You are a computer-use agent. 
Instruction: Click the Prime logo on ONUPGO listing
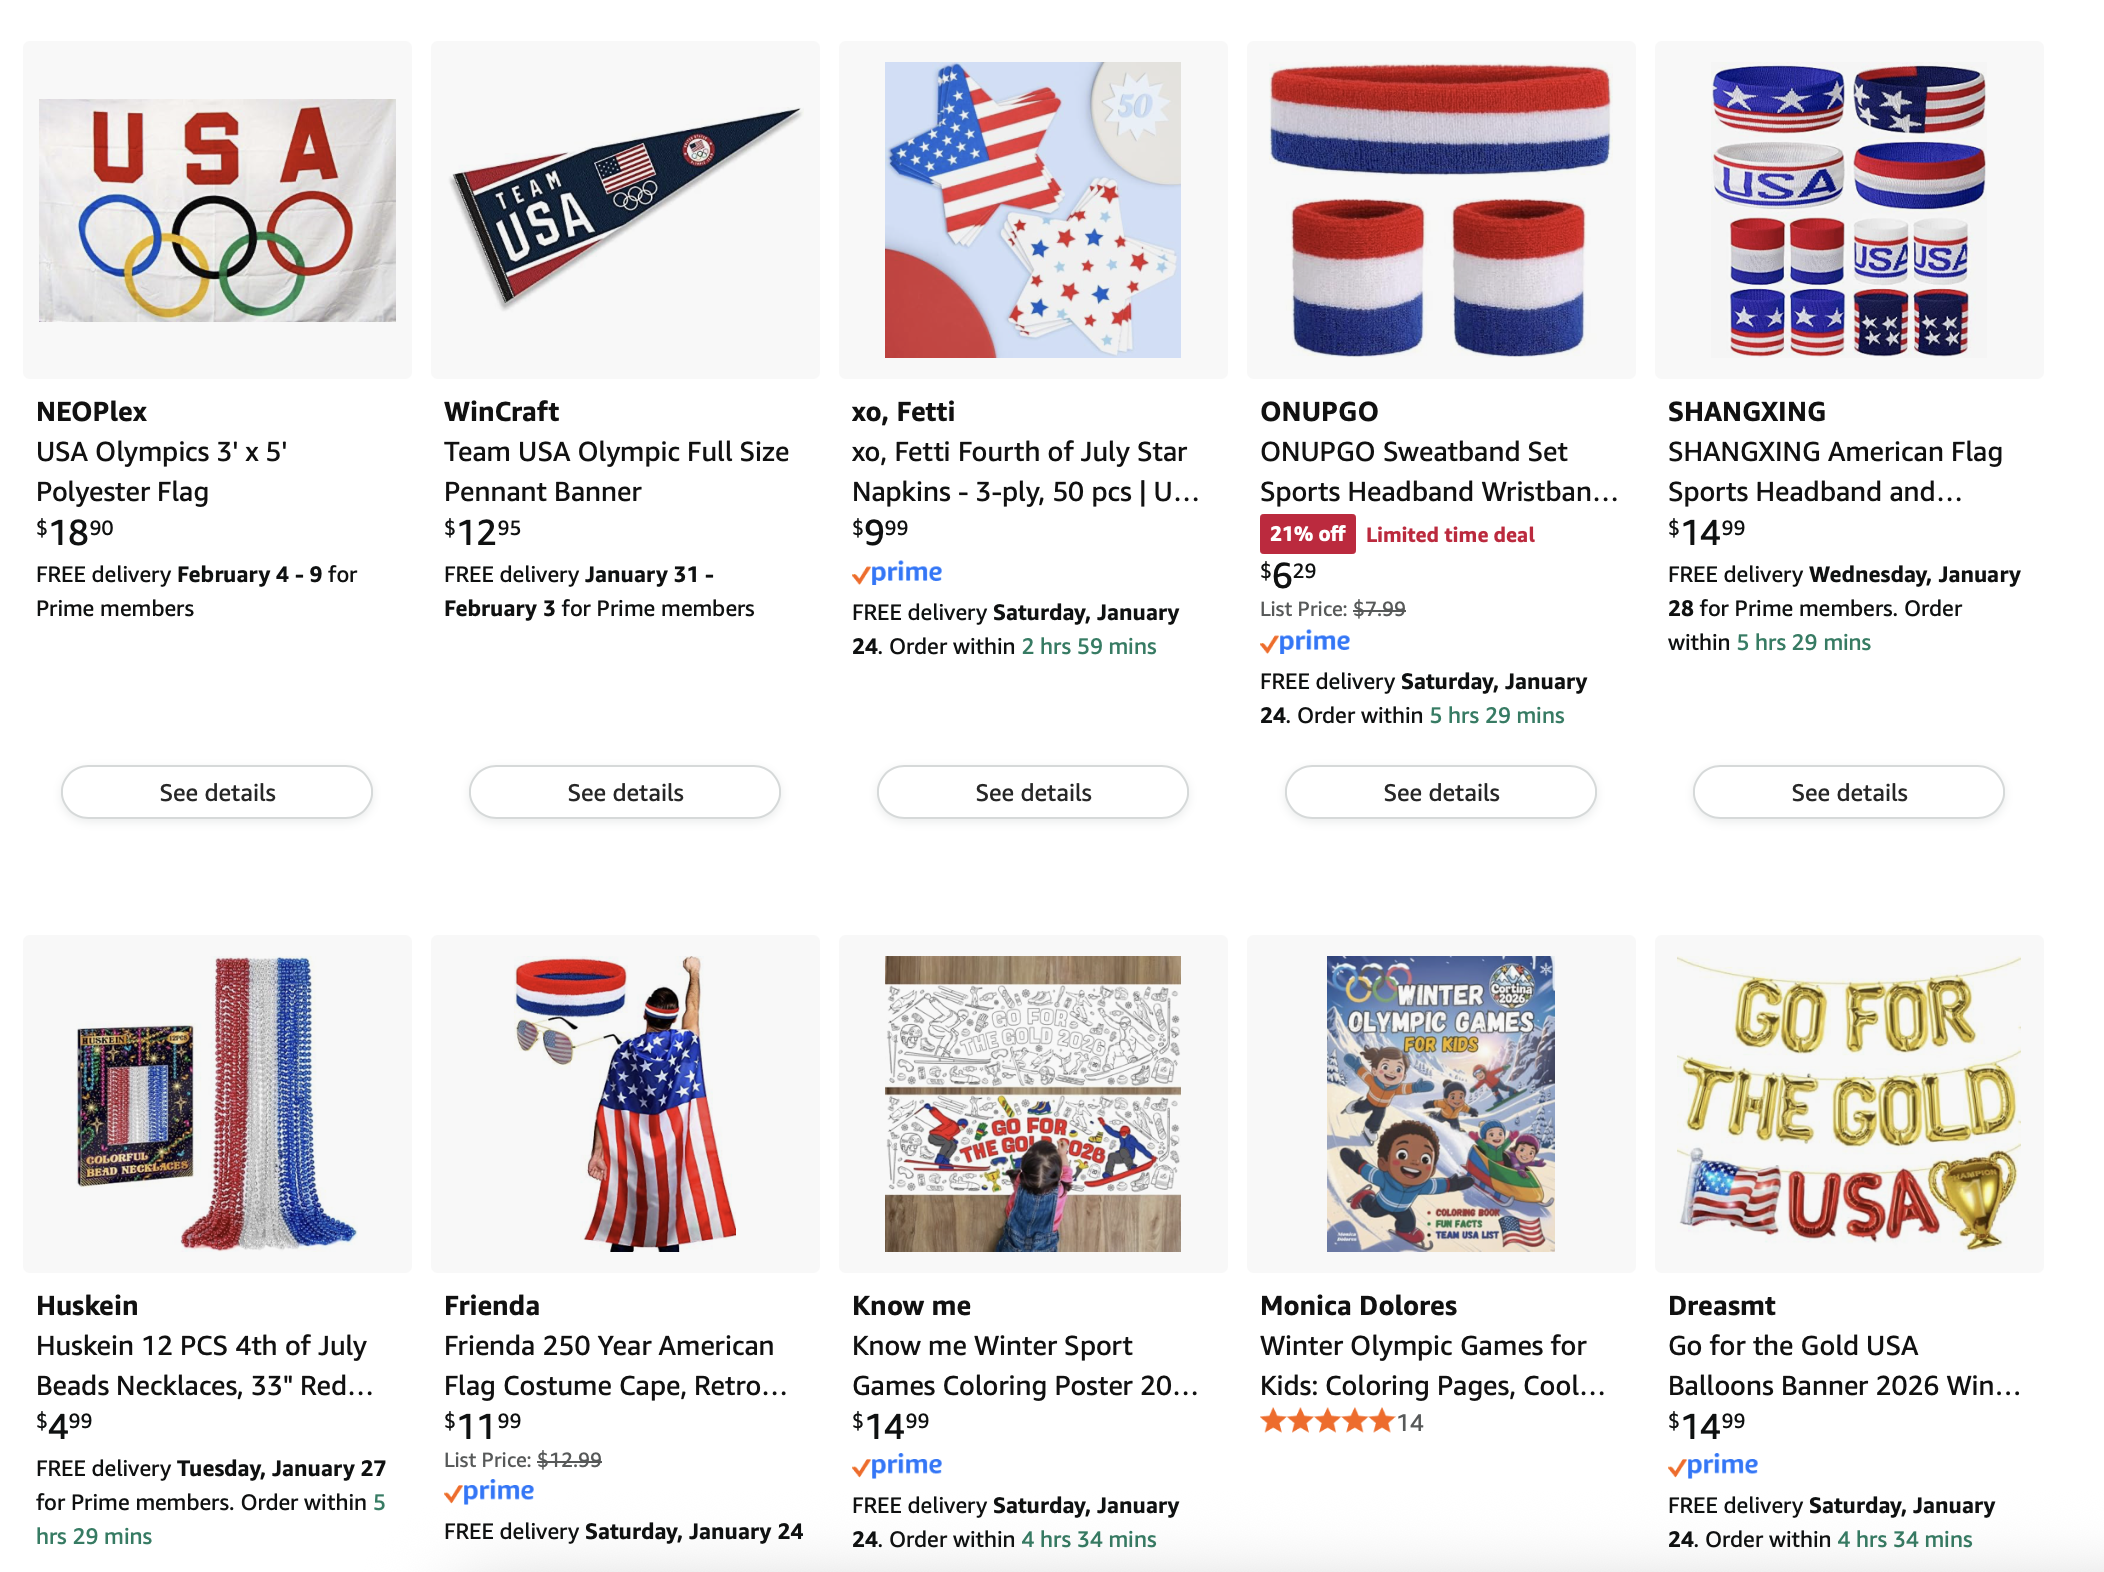[1305, 642]
